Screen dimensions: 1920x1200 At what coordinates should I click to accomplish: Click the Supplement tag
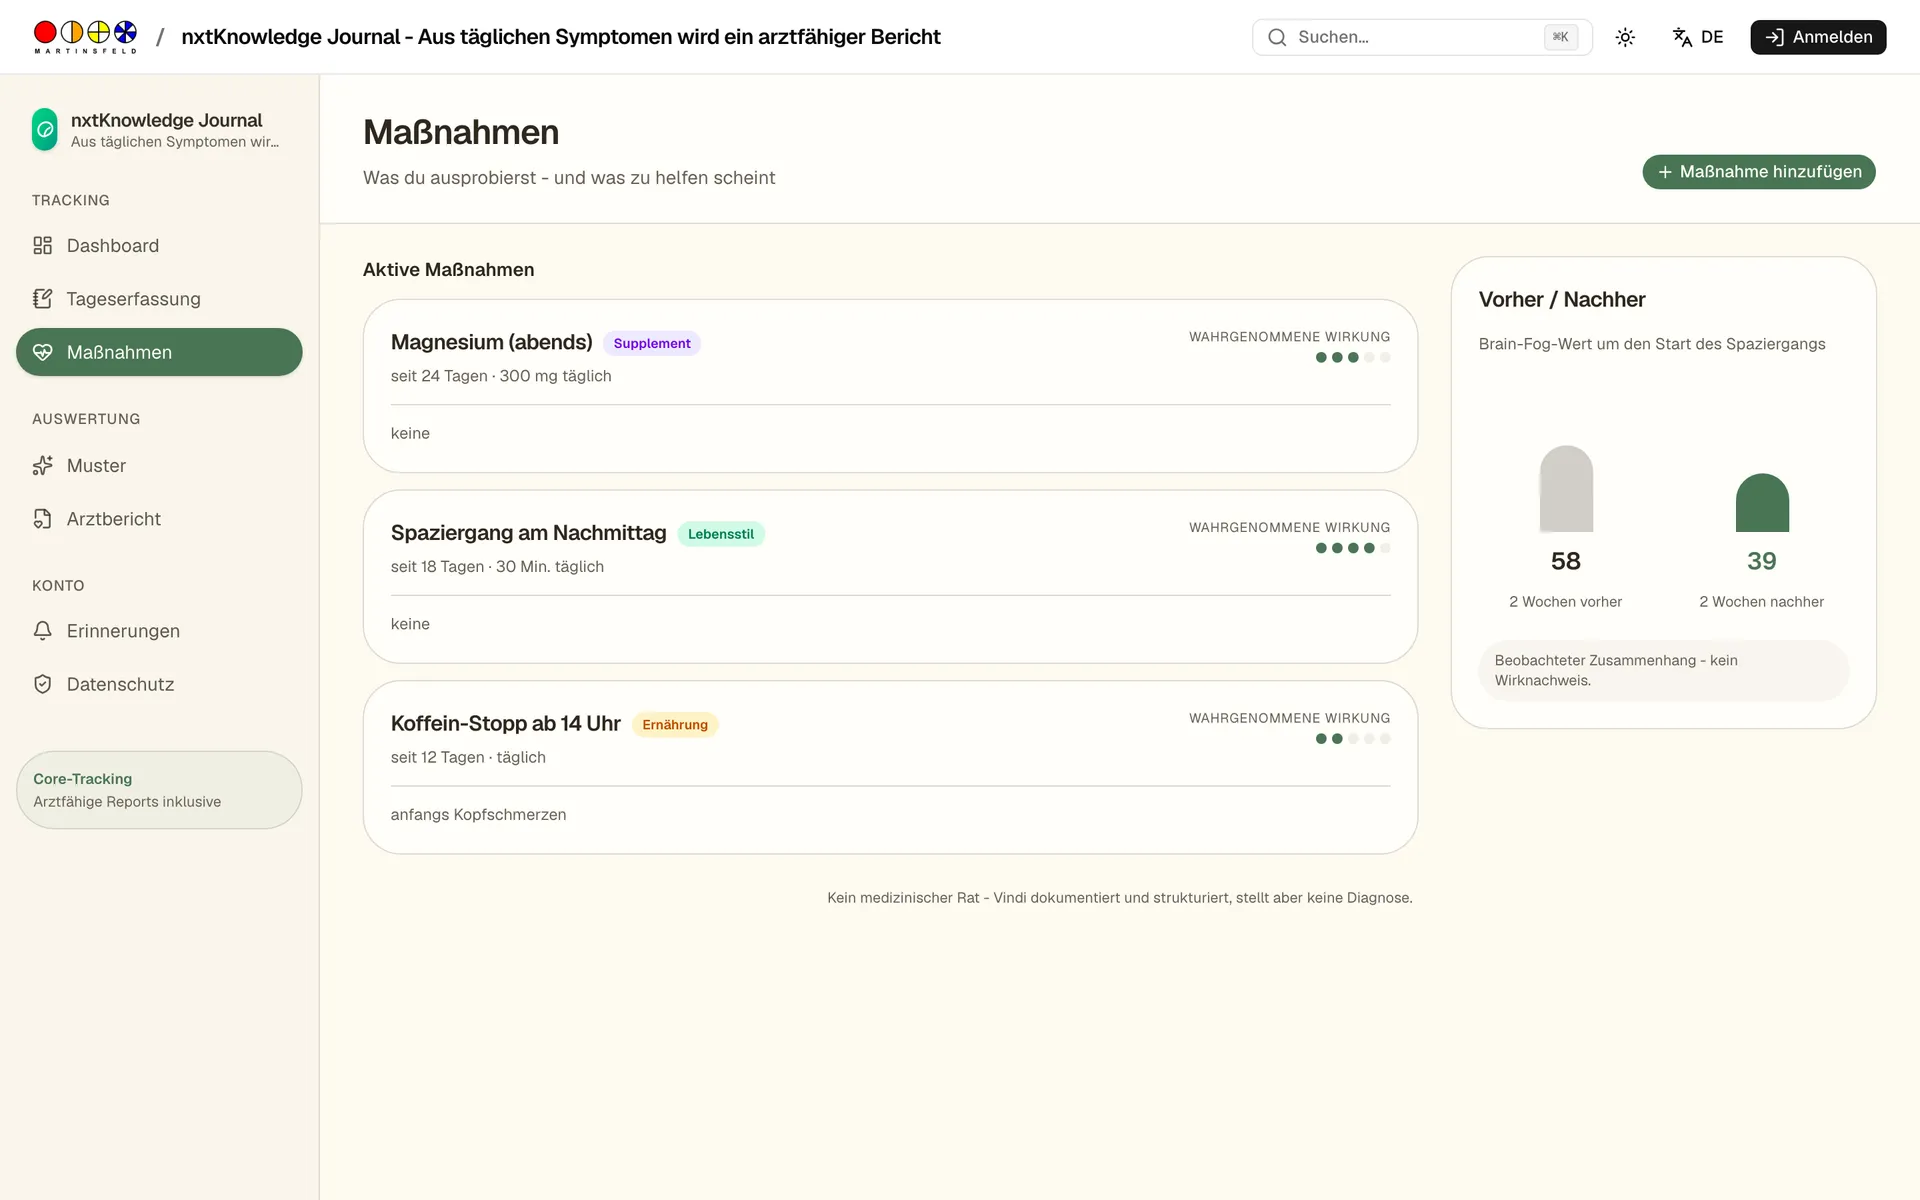(652, 344)
